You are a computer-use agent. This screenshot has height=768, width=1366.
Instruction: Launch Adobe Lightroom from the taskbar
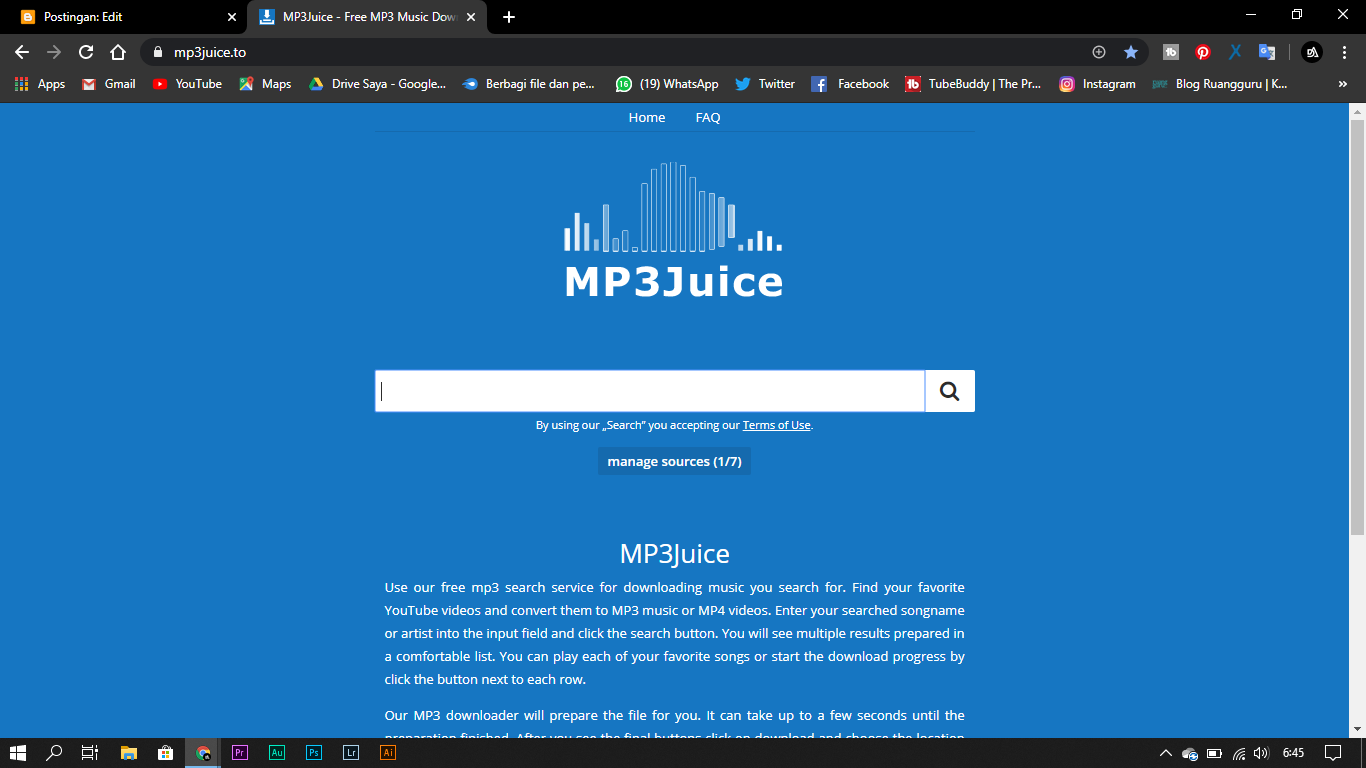351,753
